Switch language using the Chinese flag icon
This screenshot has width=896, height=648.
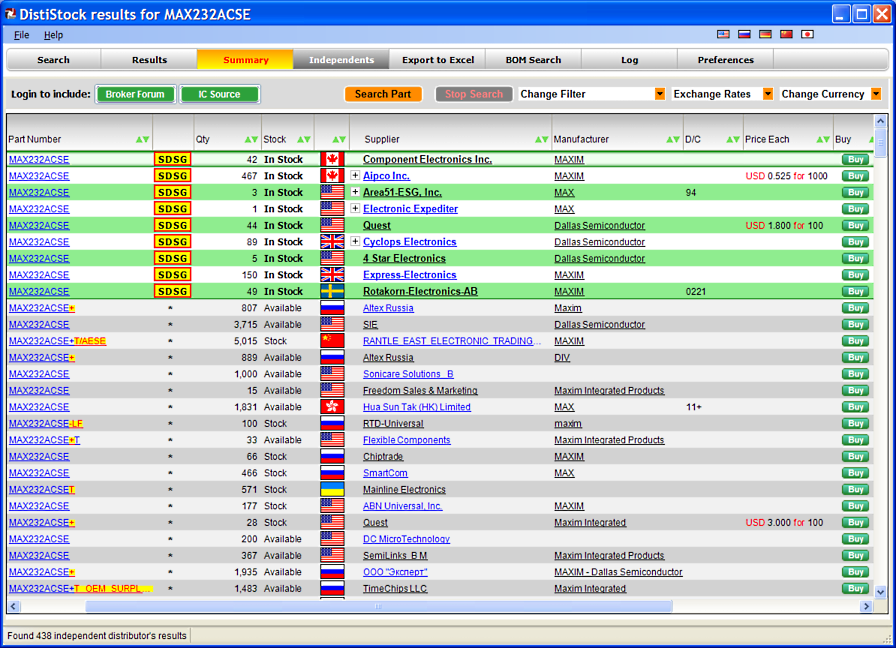point(786,34)
